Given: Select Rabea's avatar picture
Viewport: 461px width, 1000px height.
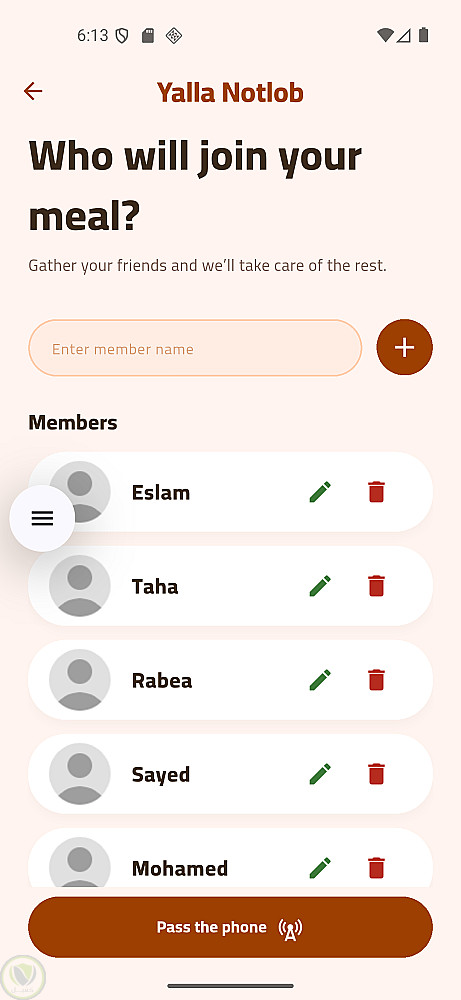Looking at the screenshot, I should coord(80,680).
